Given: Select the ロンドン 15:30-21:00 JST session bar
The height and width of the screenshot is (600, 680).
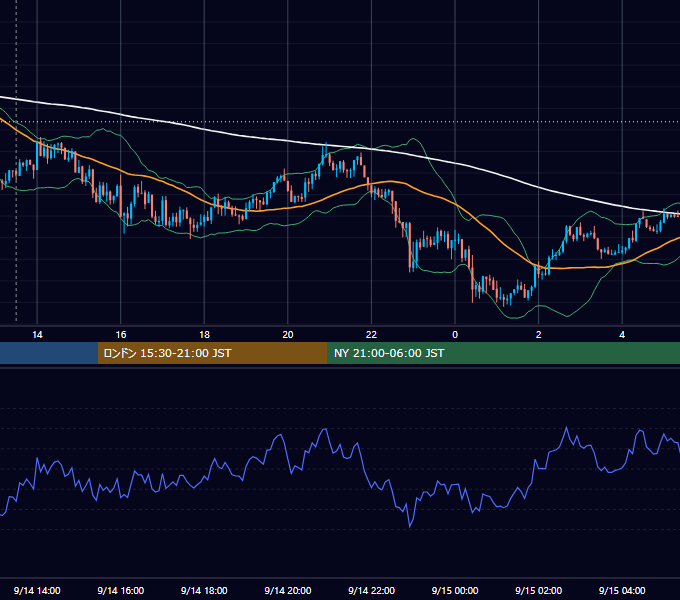Looking at the screenshot, I should [x=212, y=353].
